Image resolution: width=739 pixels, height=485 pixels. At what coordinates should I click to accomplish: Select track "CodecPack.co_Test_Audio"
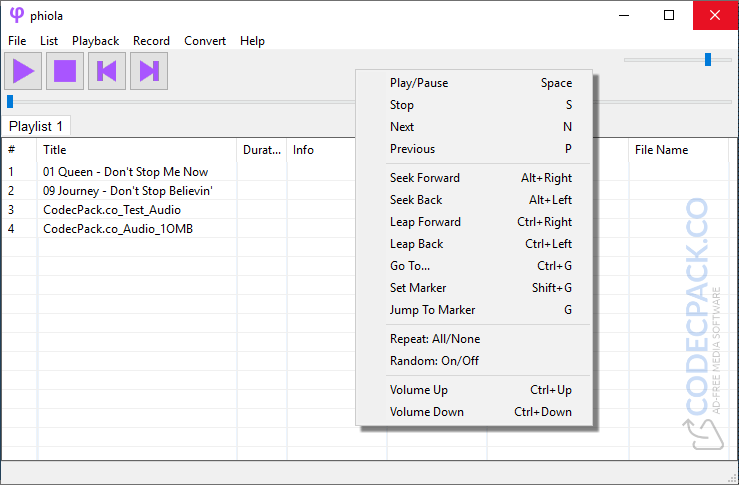point(112,210)
